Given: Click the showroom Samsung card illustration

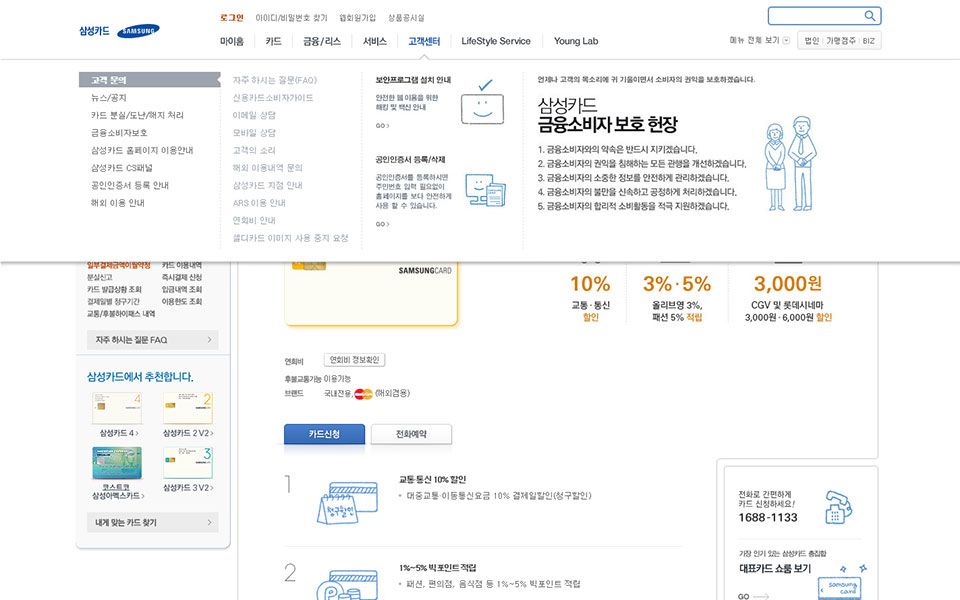Looking at the screenshot, I should [841, 587].
